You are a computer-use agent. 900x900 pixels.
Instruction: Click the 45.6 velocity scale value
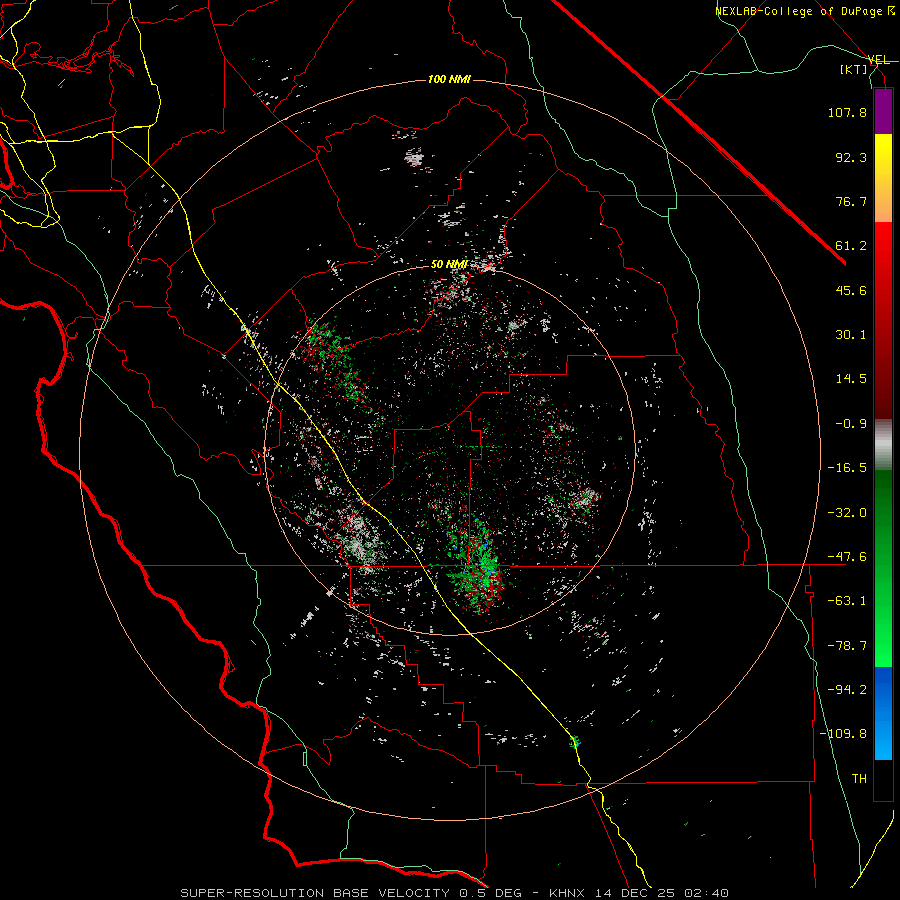[851, 290]
